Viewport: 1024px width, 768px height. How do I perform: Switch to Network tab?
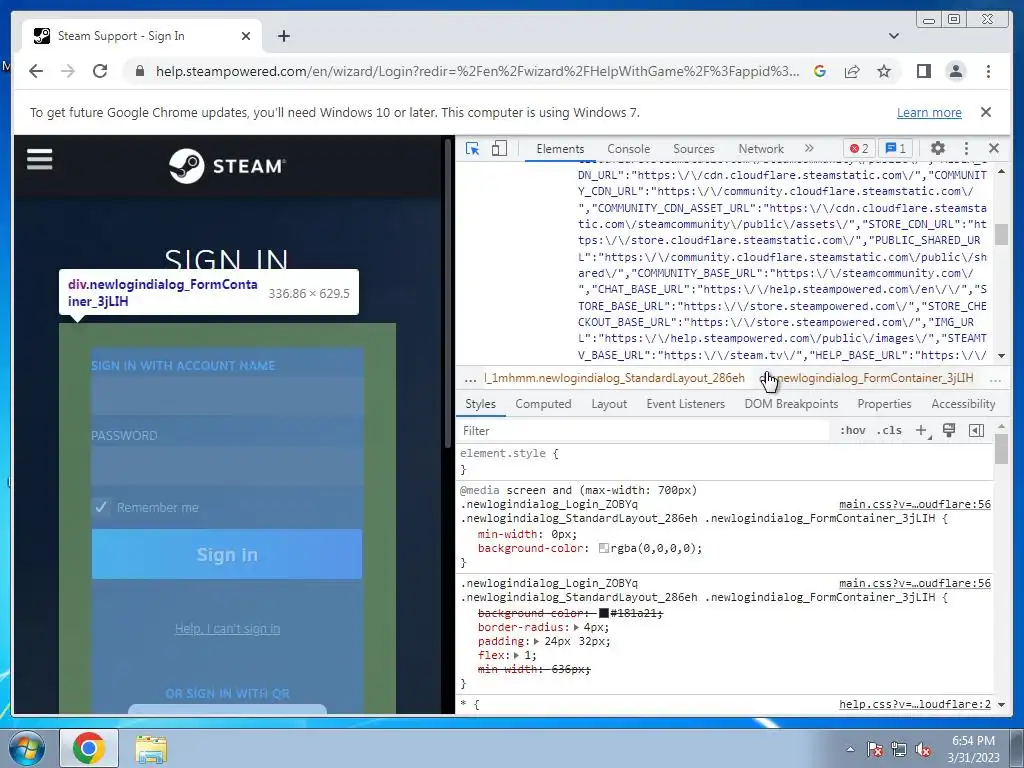tap(761, 149)
